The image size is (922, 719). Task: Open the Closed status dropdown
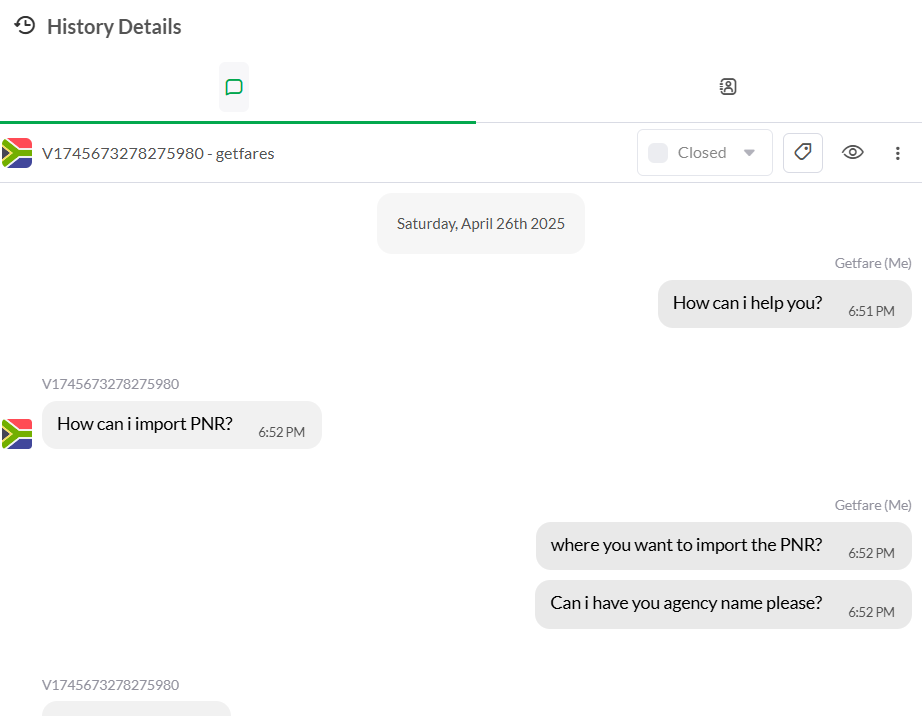(x=704, y=153)
